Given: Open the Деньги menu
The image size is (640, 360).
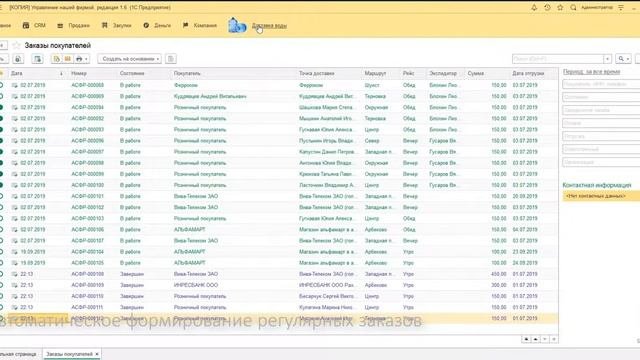Looking at the screenshot, I should (162, 25).
